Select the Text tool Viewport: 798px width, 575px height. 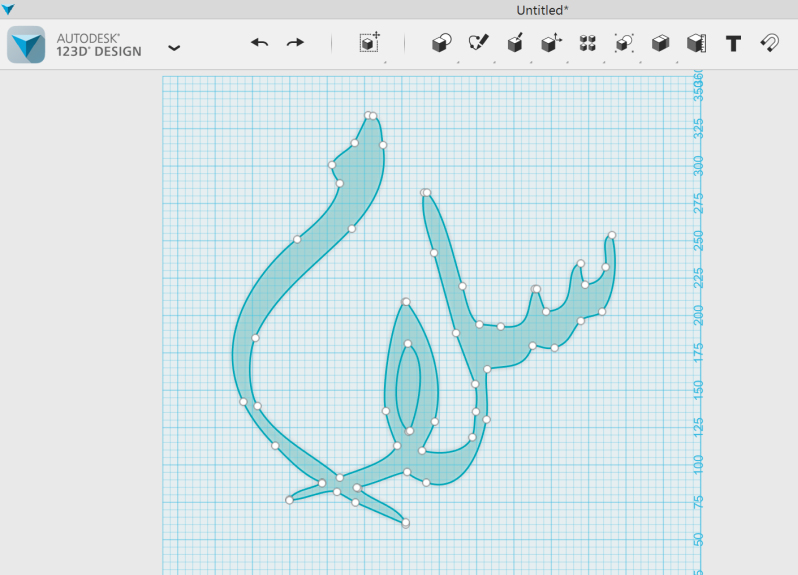(x=733, y=44)
